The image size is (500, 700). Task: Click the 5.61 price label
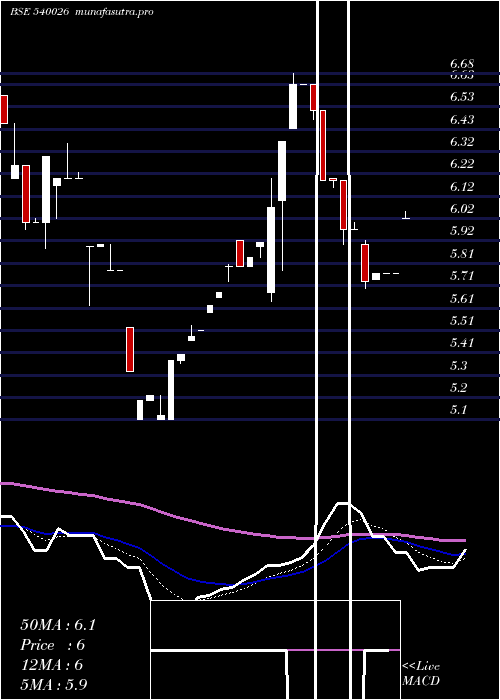[x=462, y=299]
